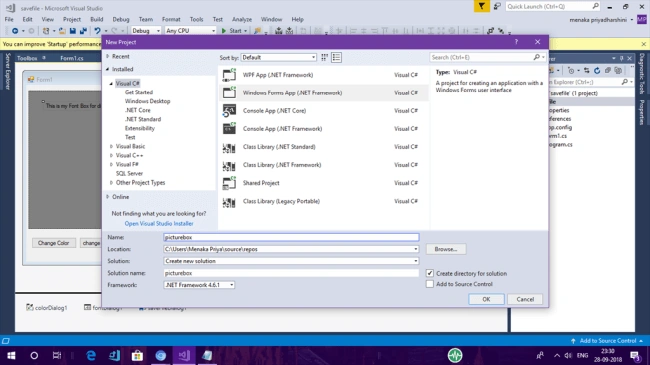Expand the Online category
This screenshot has height=365, width=650.
coord(108,197)
